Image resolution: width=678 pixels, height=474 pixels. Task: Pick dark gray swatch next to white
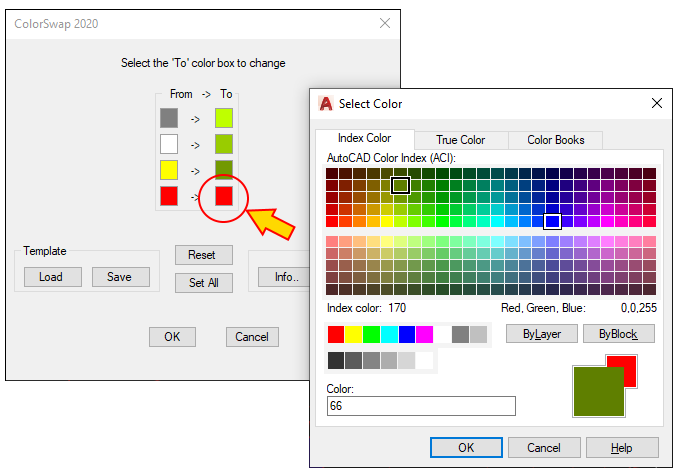tap(461, 335)
